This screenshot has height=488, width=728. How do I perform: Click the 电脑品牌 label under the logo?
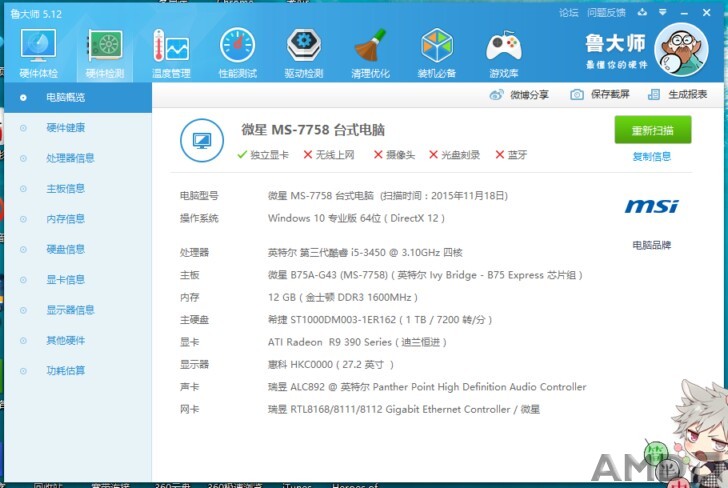point(651,245)
